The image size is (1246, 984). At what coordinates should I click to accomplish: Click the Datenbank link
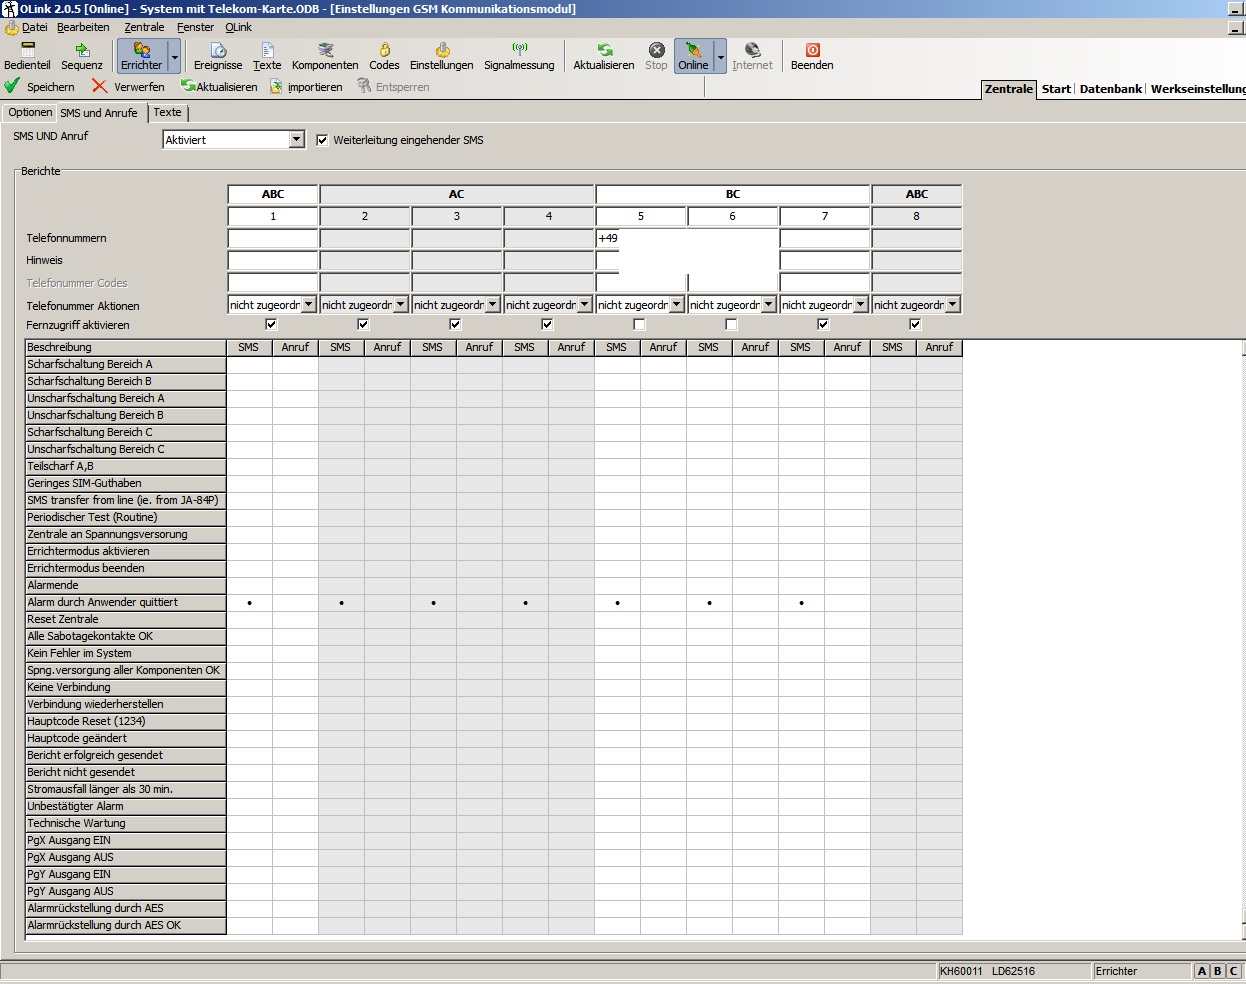click(1110, 89)
